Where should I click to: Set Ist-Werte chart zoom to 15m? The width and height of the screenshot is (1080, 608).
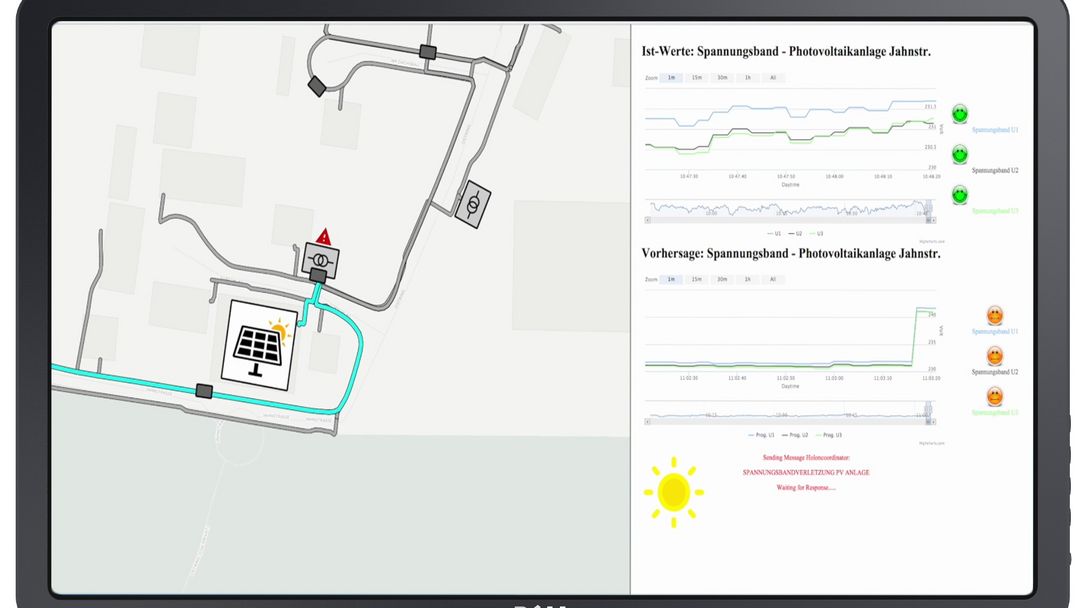[x=697, y=77]
